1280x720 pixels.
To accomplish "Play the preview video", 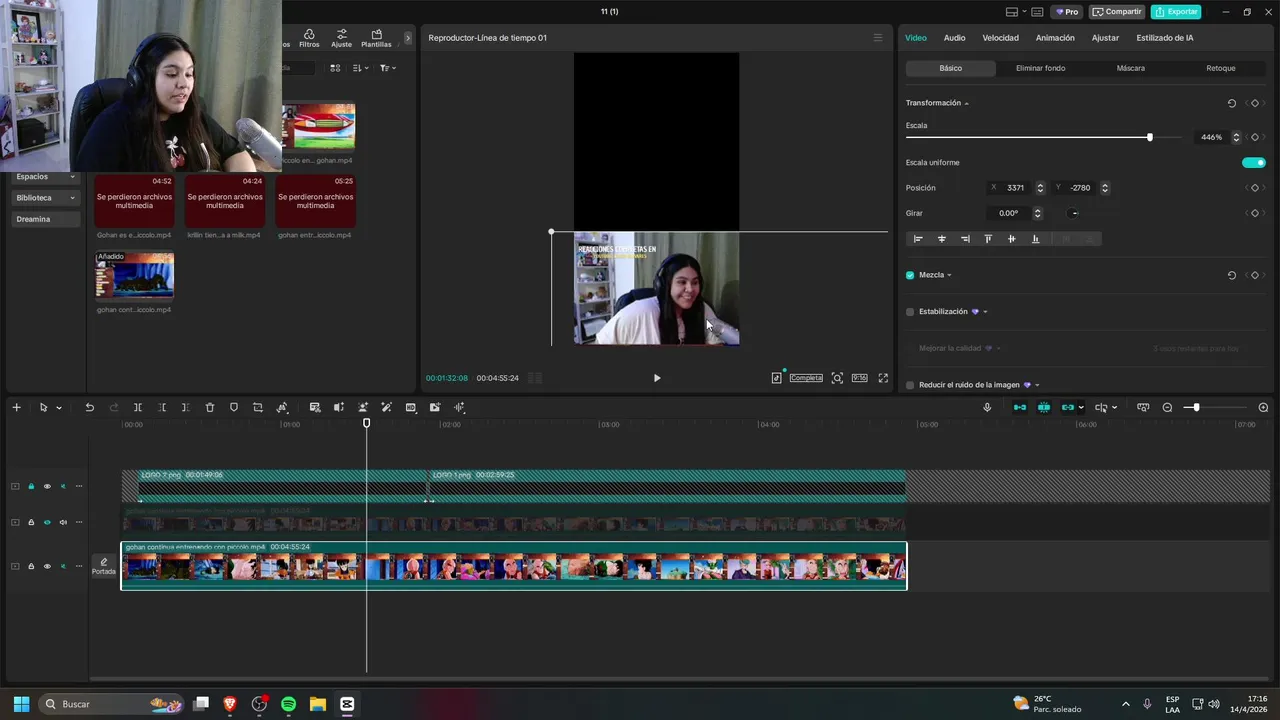I will click(657, 378).
